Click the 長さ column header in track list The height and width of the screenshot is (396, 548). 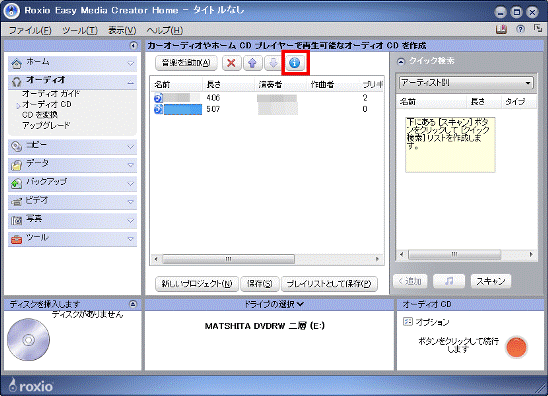229,84
